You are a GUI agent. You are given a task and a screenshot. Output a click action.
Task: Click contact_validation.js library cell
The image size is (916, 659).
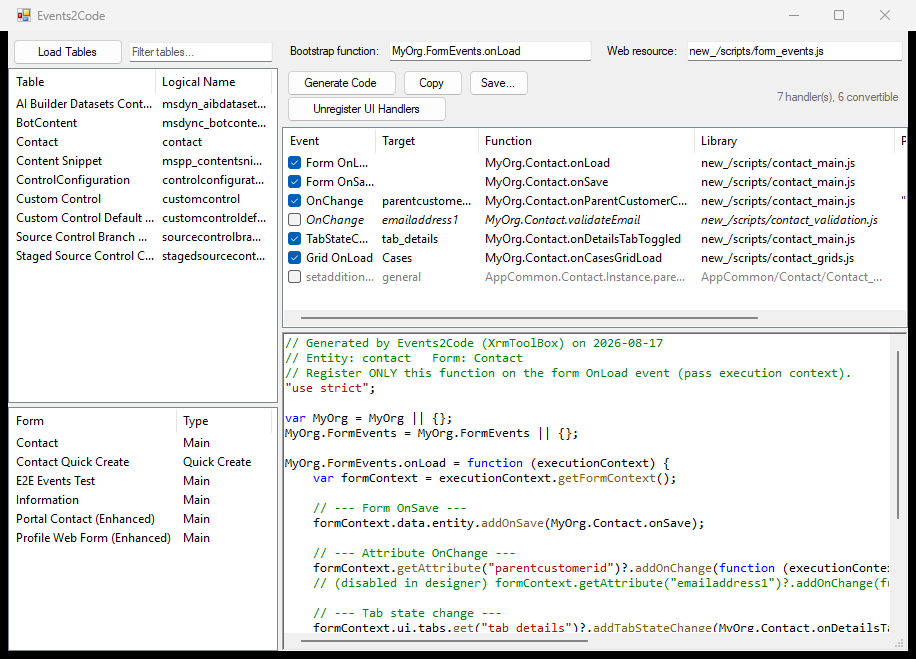point(789,220)
